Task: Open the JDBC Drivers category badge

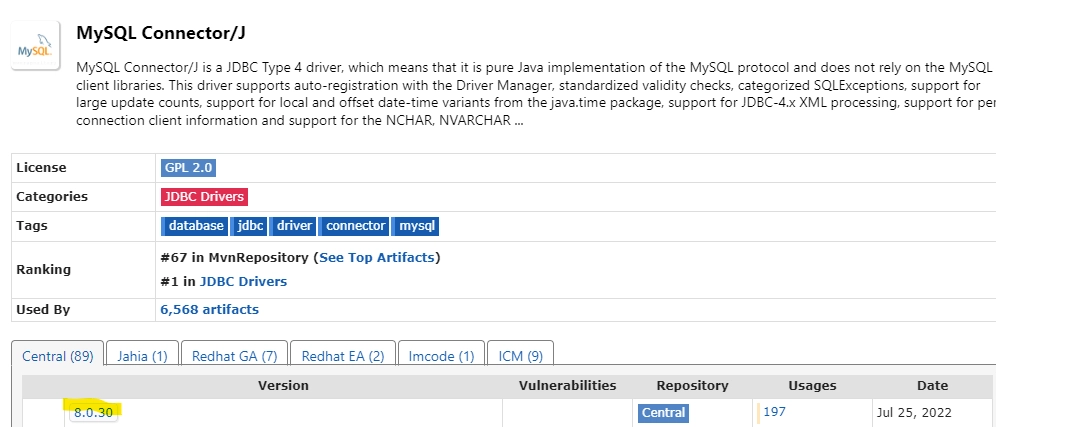Action: pos(204,197)
